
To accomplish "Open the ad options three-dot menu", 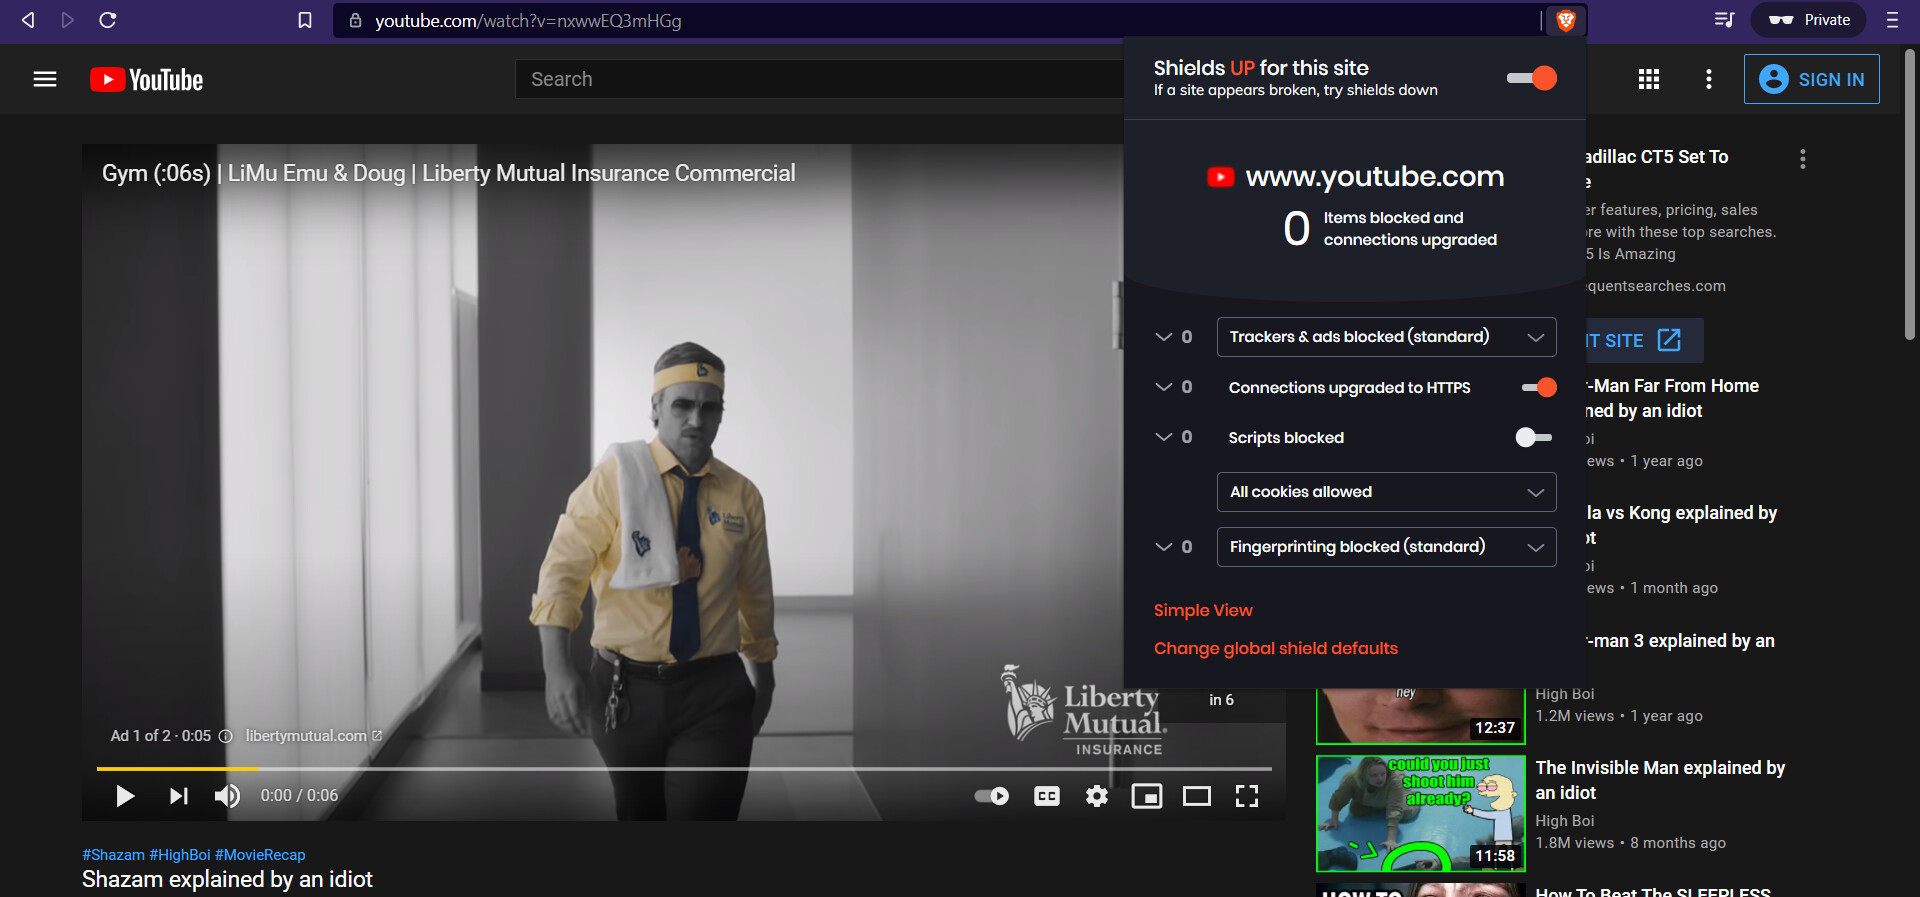I will (x=1803, y=159).
